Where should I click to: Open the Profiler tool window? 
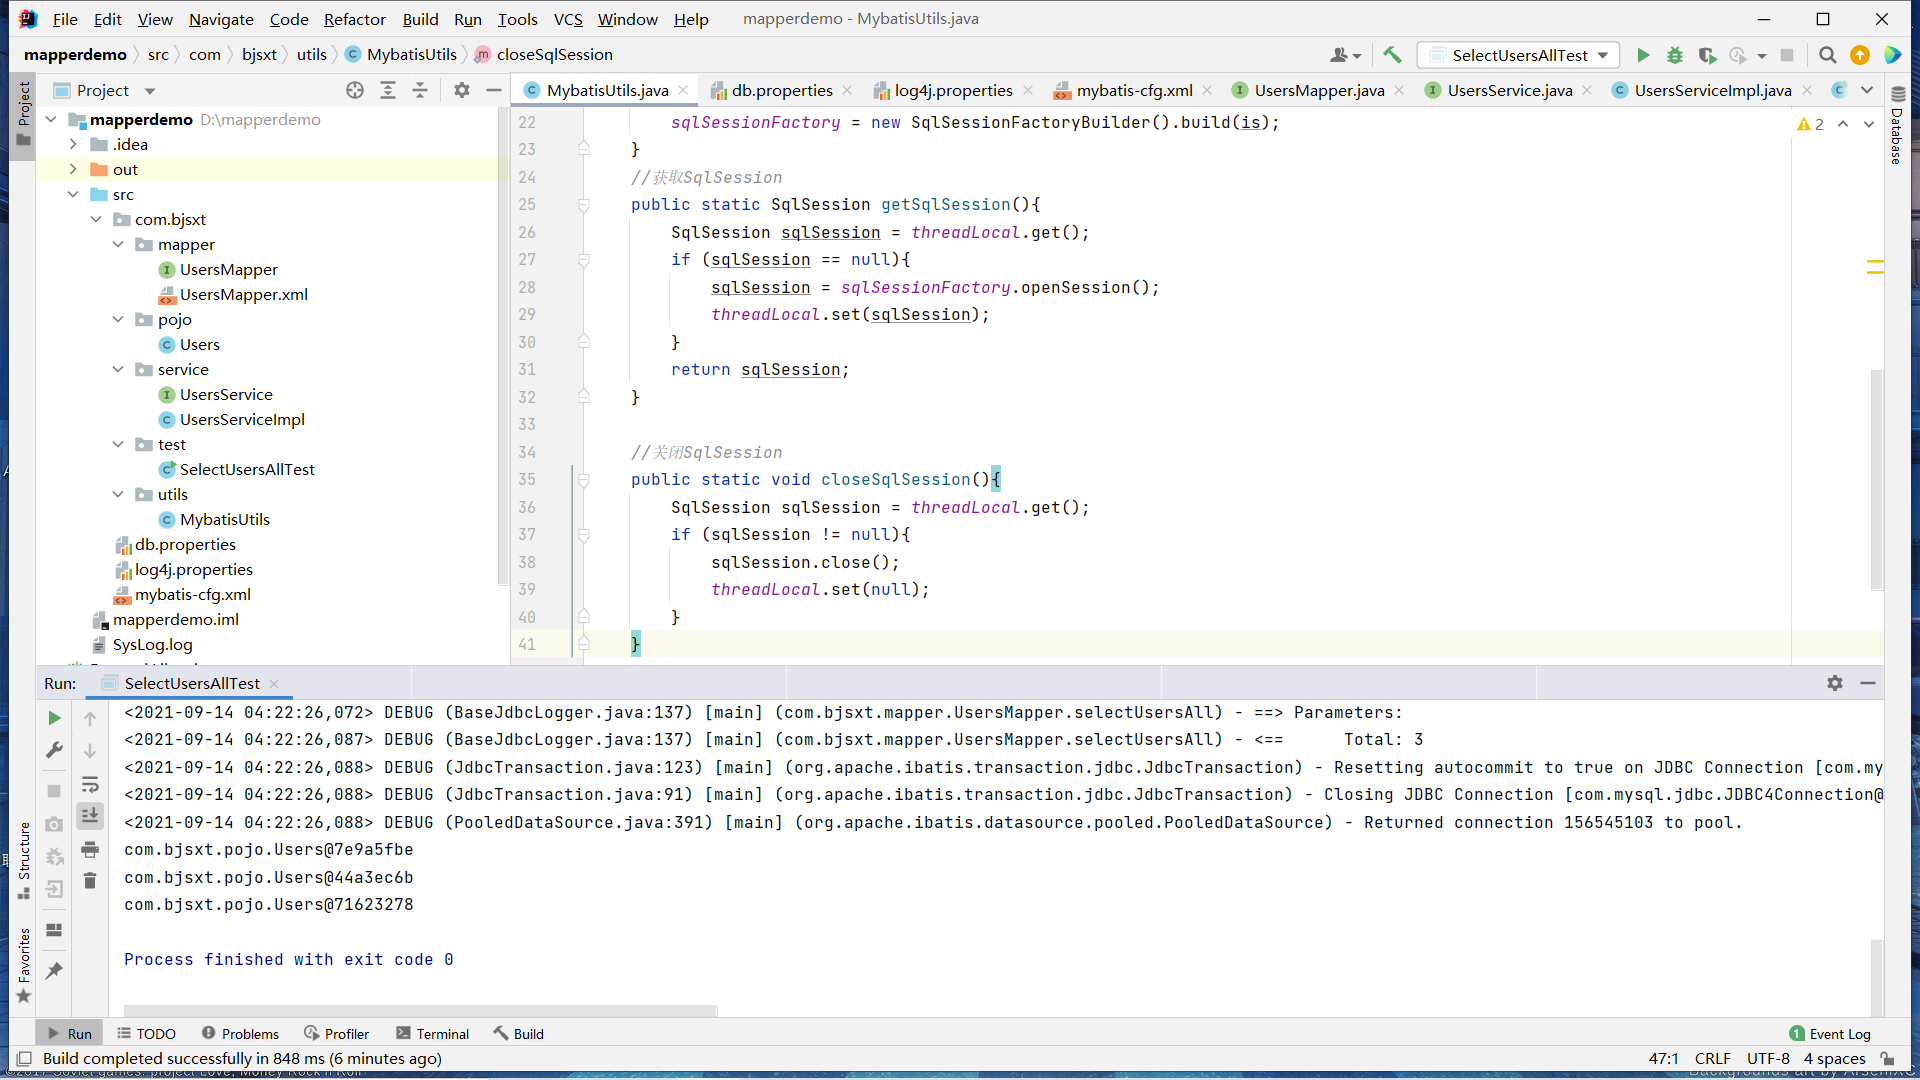coord(337,1034)
